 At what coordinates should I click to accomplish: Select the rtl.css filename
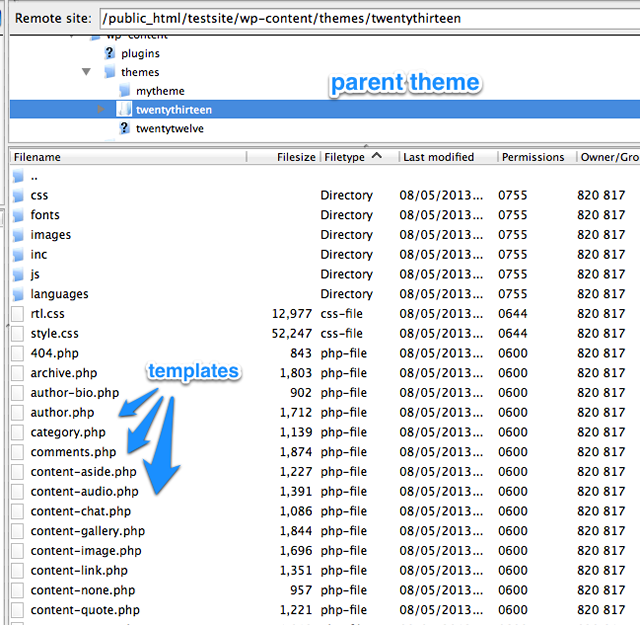pos(47,314)
